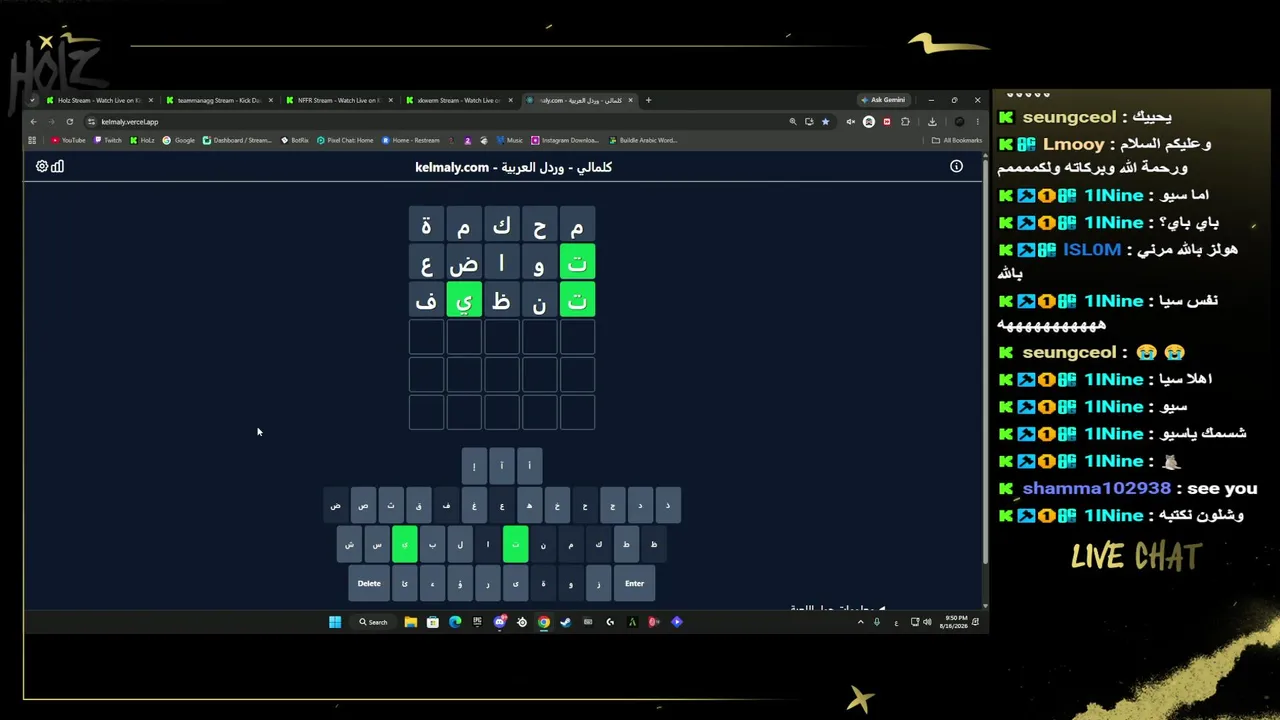Click the keyboard key for letter ج

point(612,505)
